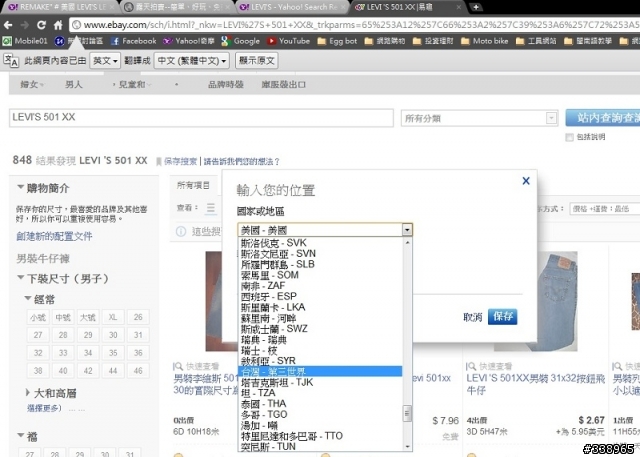Select 南非 - ZAF in the country list
Image resolution: width=640 pixels, height=457 pixels.
tap(320, 286)
